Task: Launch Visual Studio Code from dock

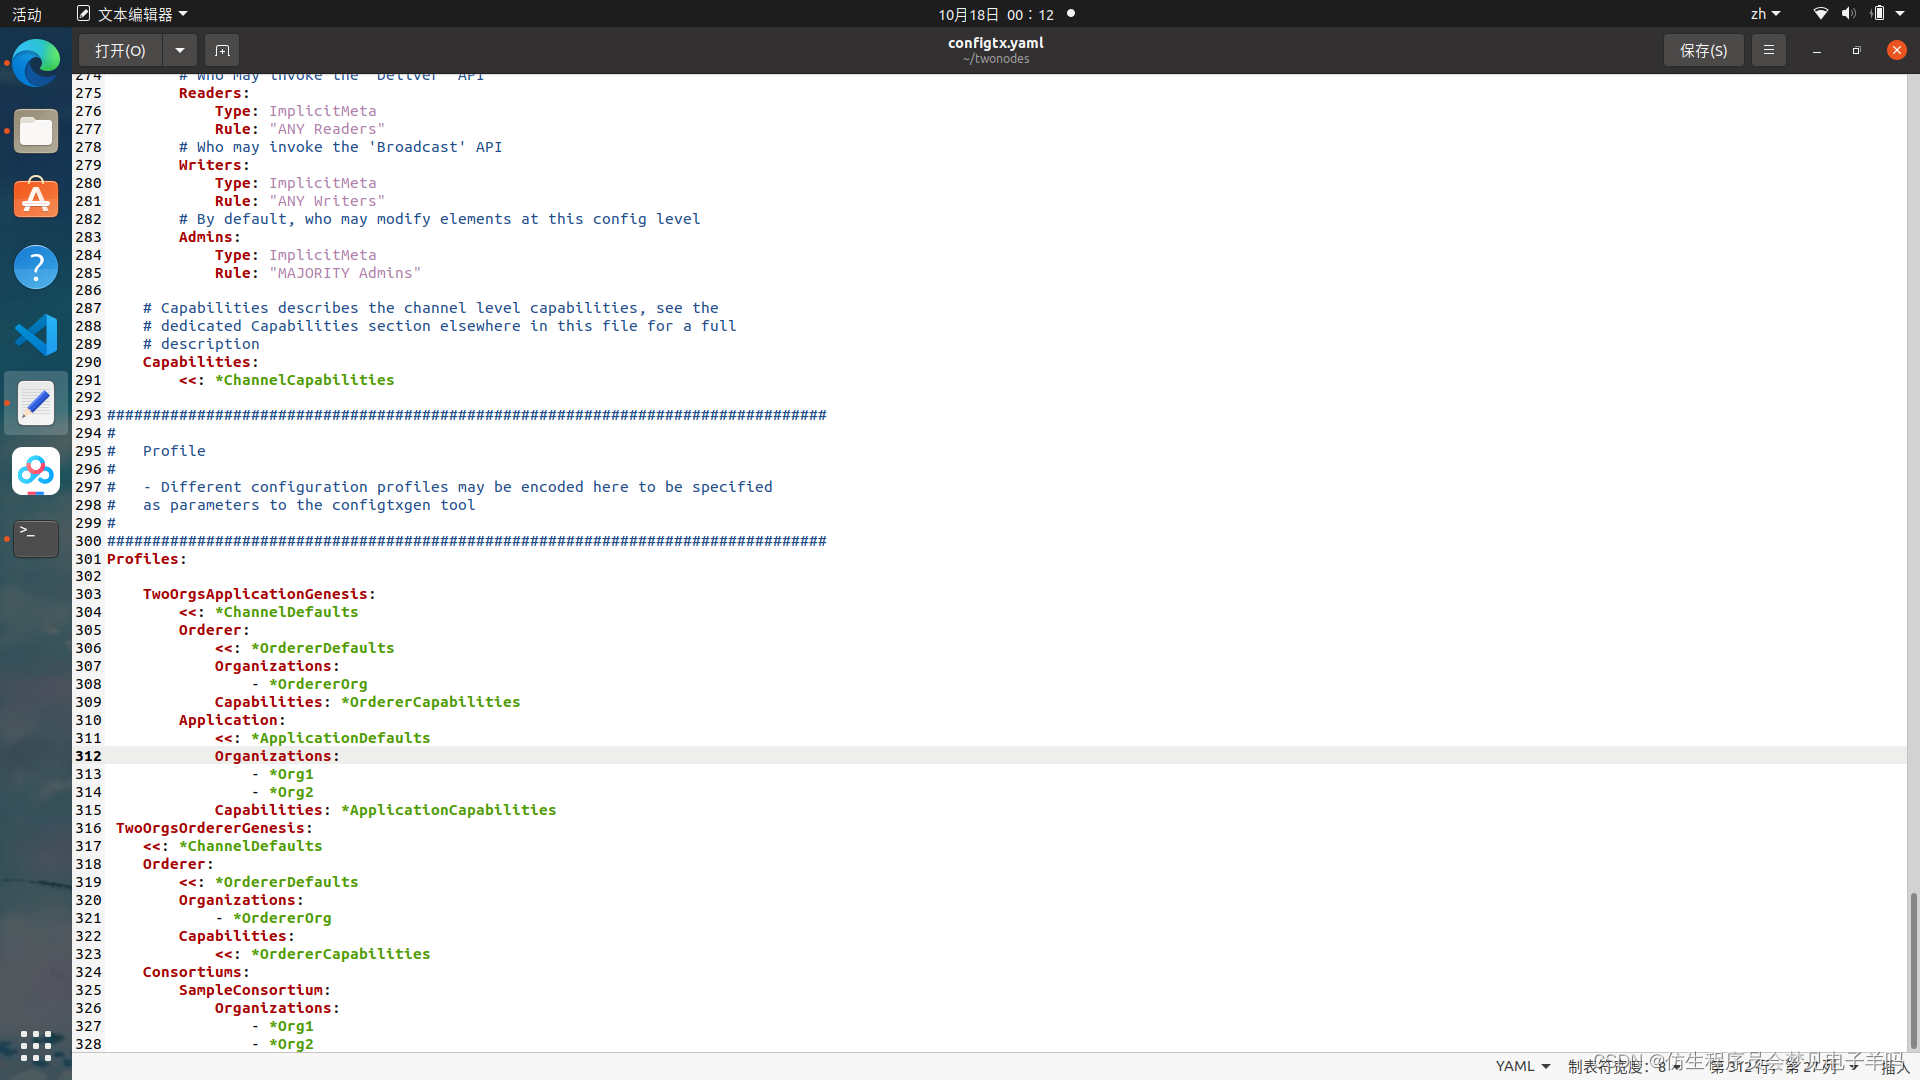Action: (x=36, y=335)
